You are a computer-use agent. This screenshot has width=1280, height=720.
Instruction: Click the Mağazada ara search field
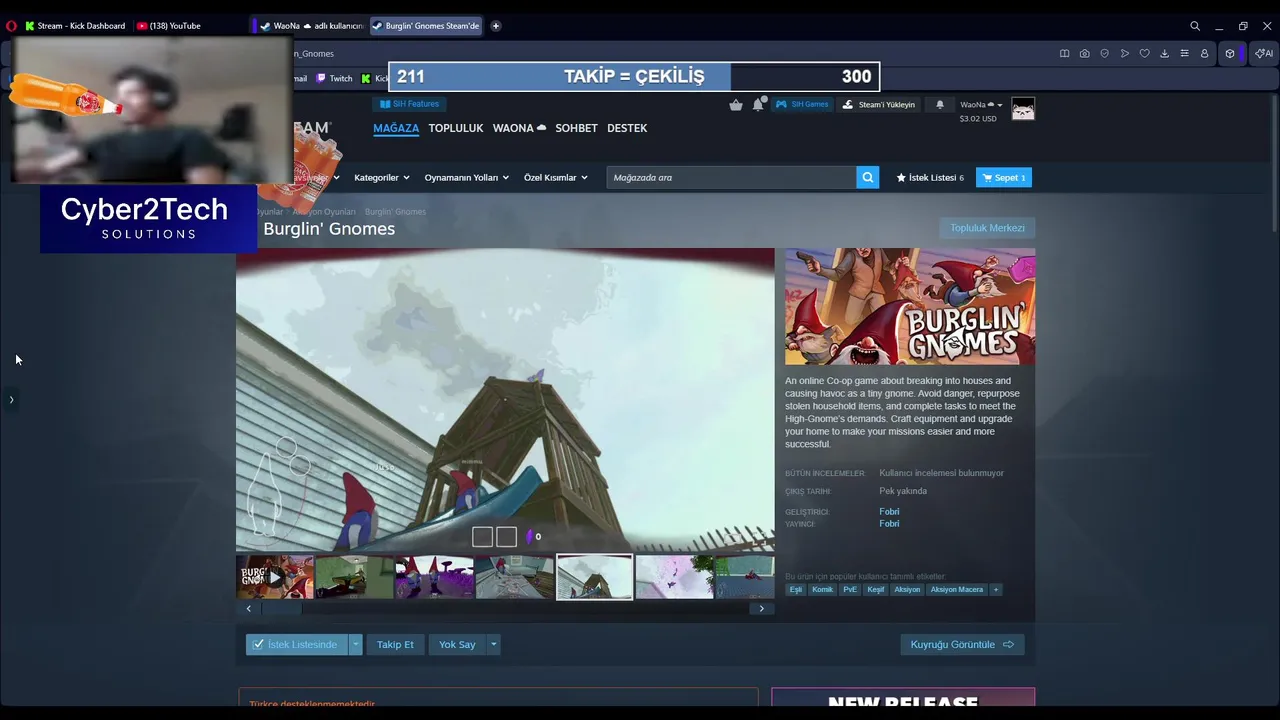[x=731, y=177]
